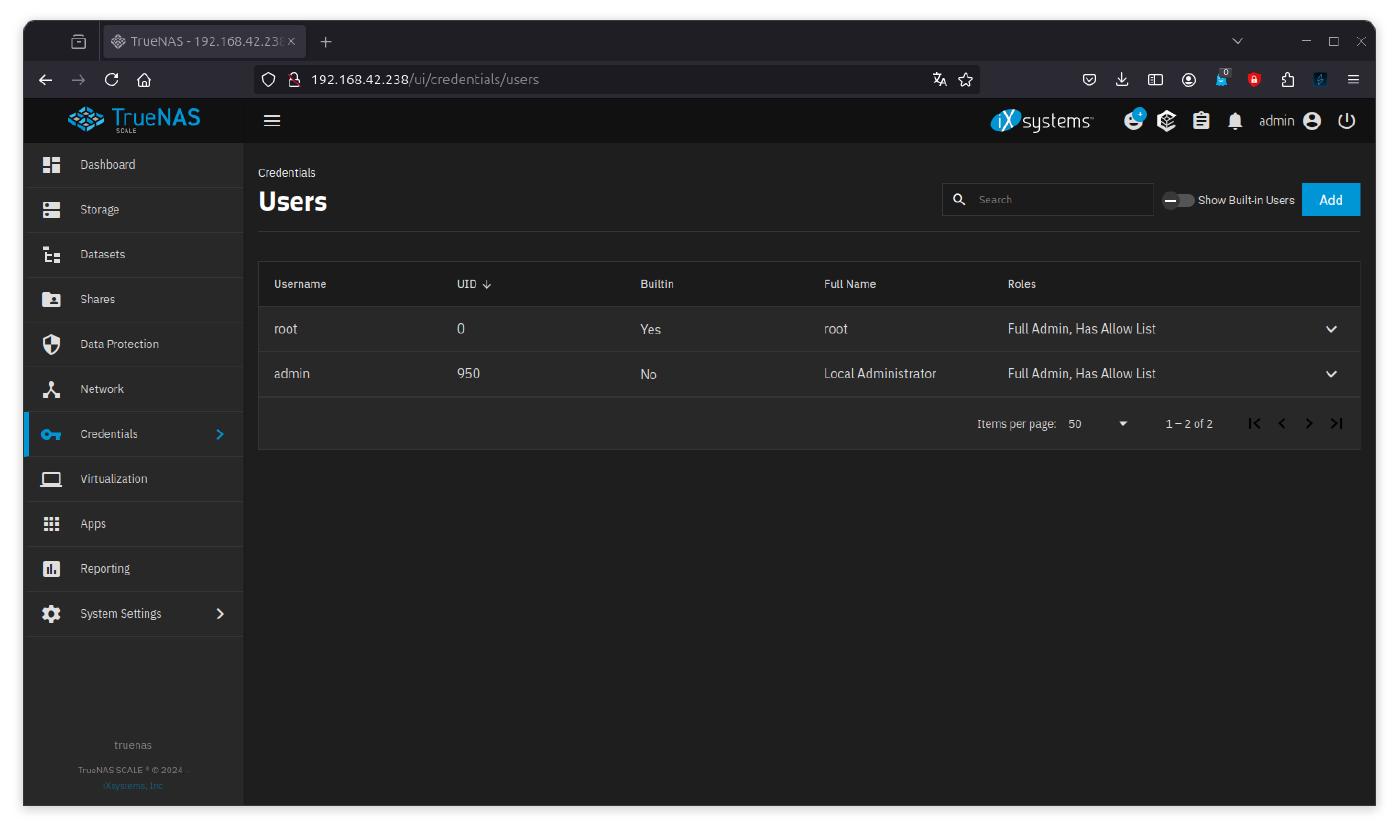Open the Virtualization section

tap(113, 479)
